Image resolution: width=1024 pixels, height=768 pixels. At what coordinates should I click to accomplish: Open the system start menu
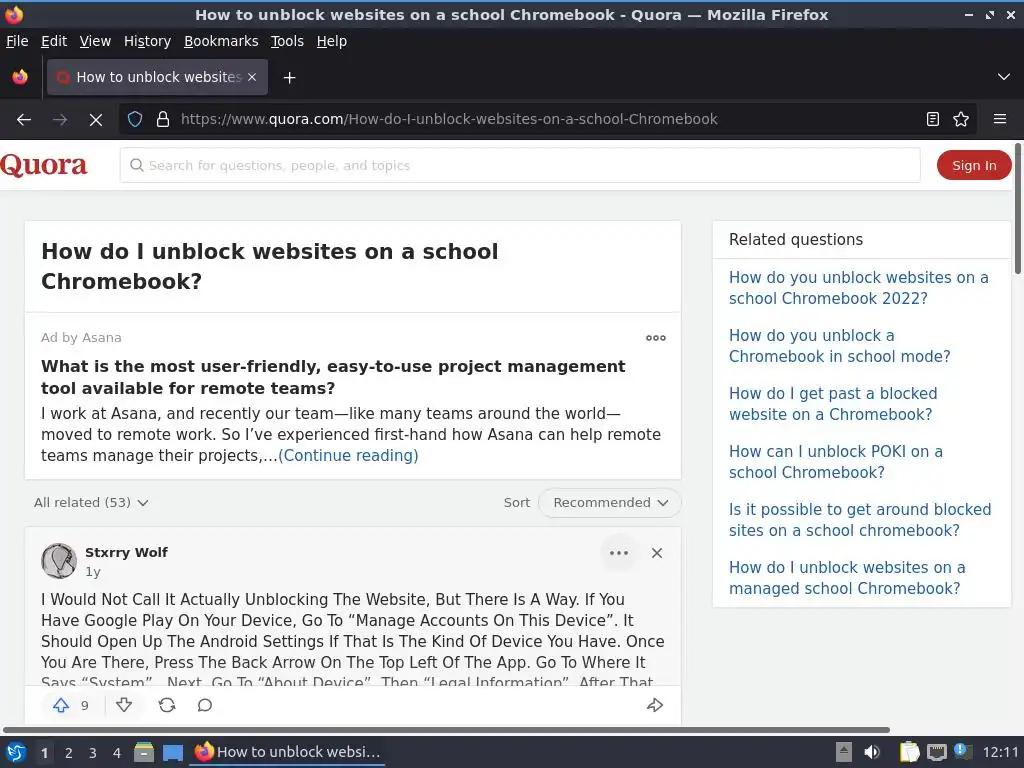click(x=16, y=752)
